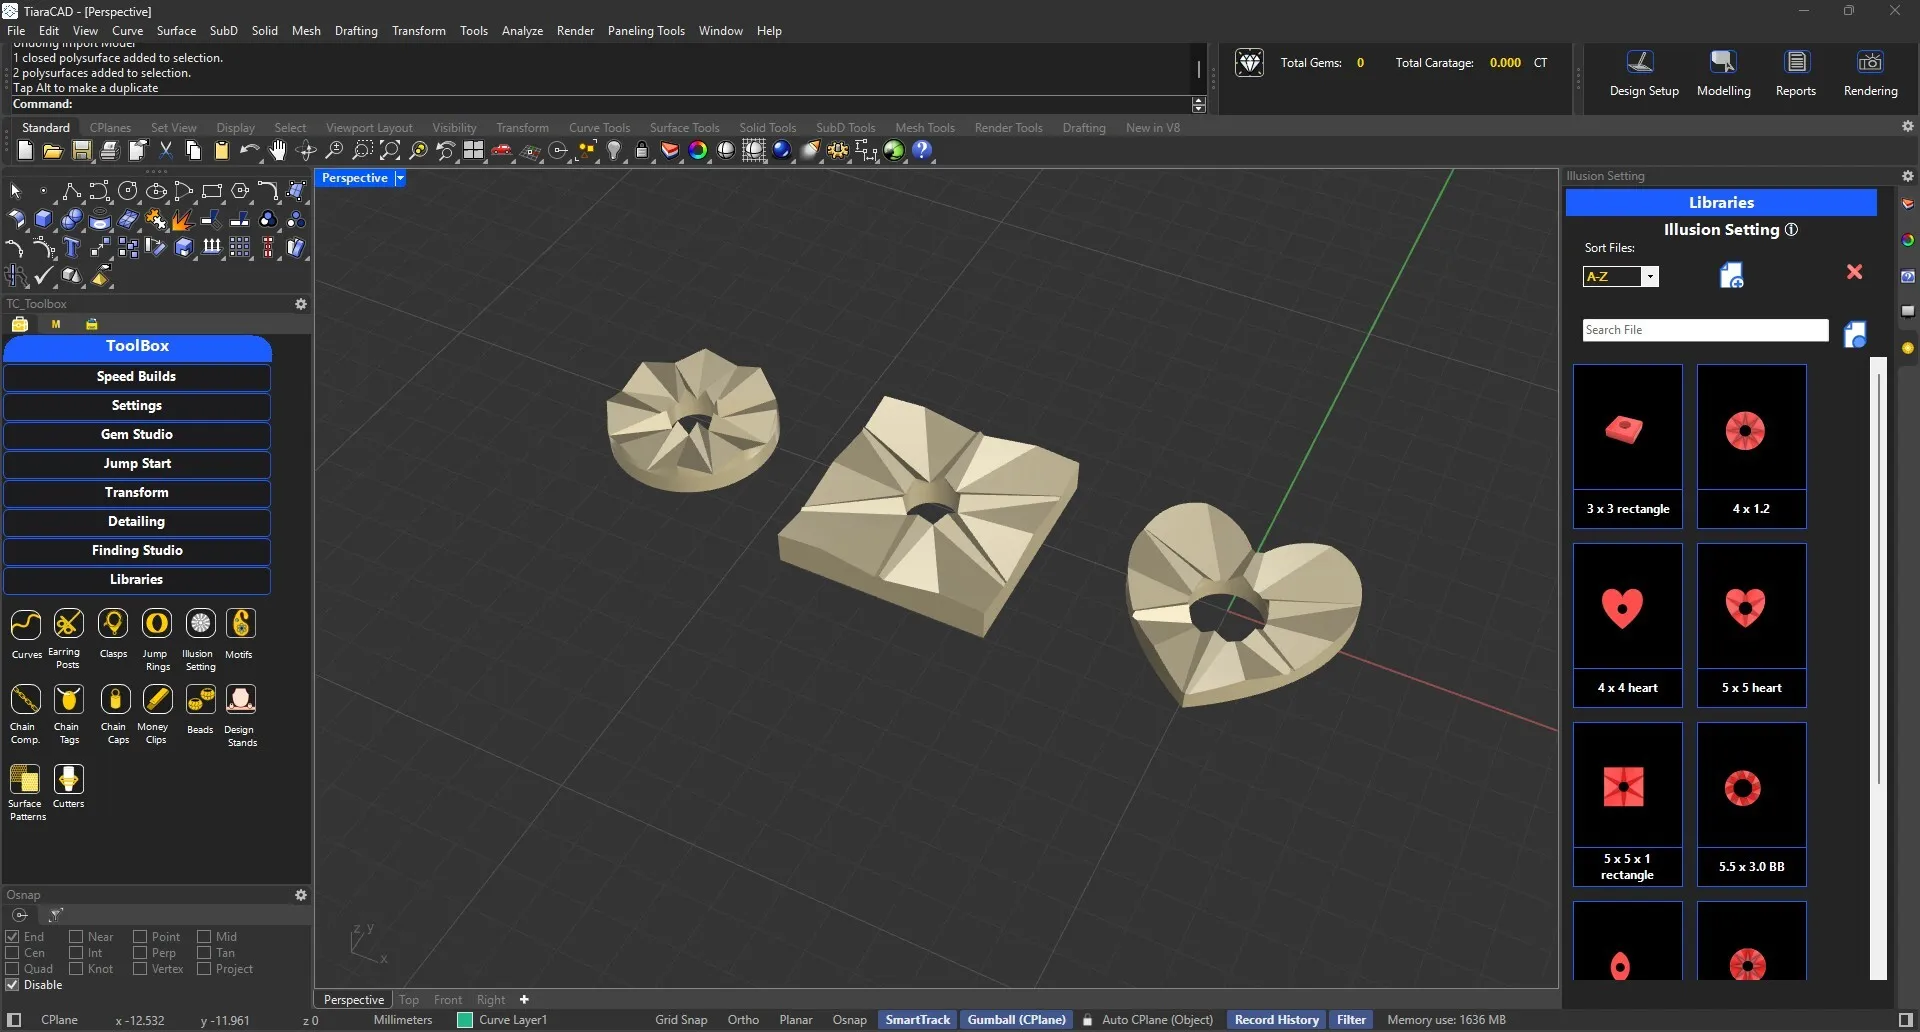Click the Design Setup icon
The width and height of the screenshot is (1920, 1032).
coord(1642,63)
